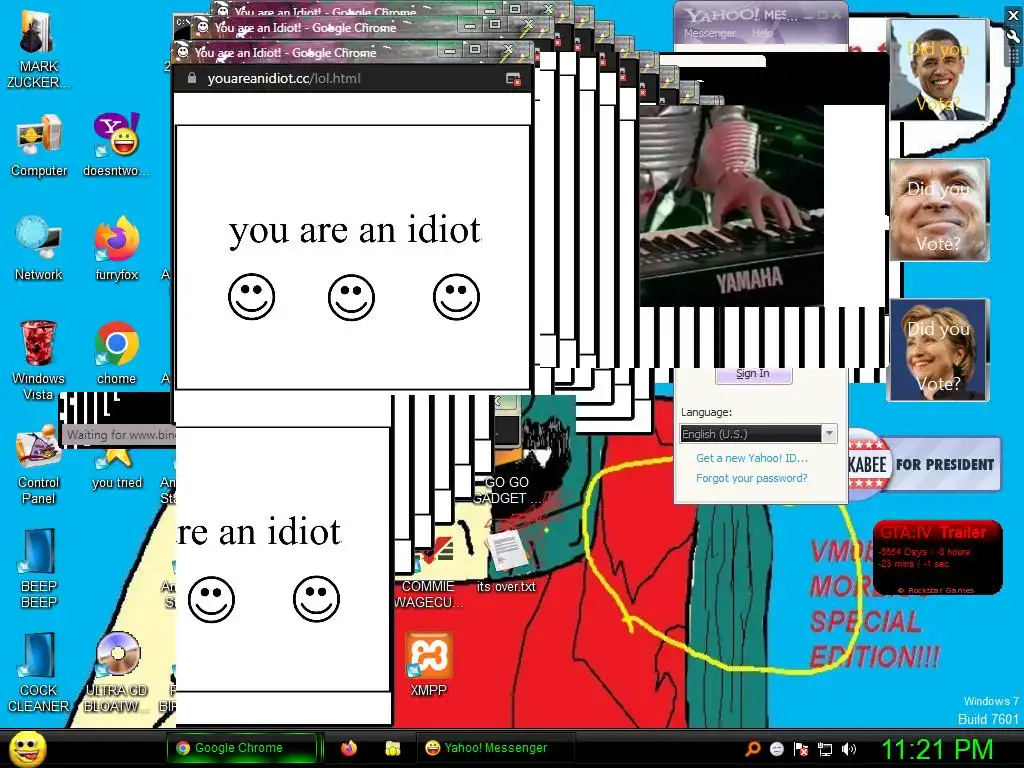Open the COMMIE WAGECU... desktop icon
This screenshot has height=768, width=1024.
coord(428,573)
